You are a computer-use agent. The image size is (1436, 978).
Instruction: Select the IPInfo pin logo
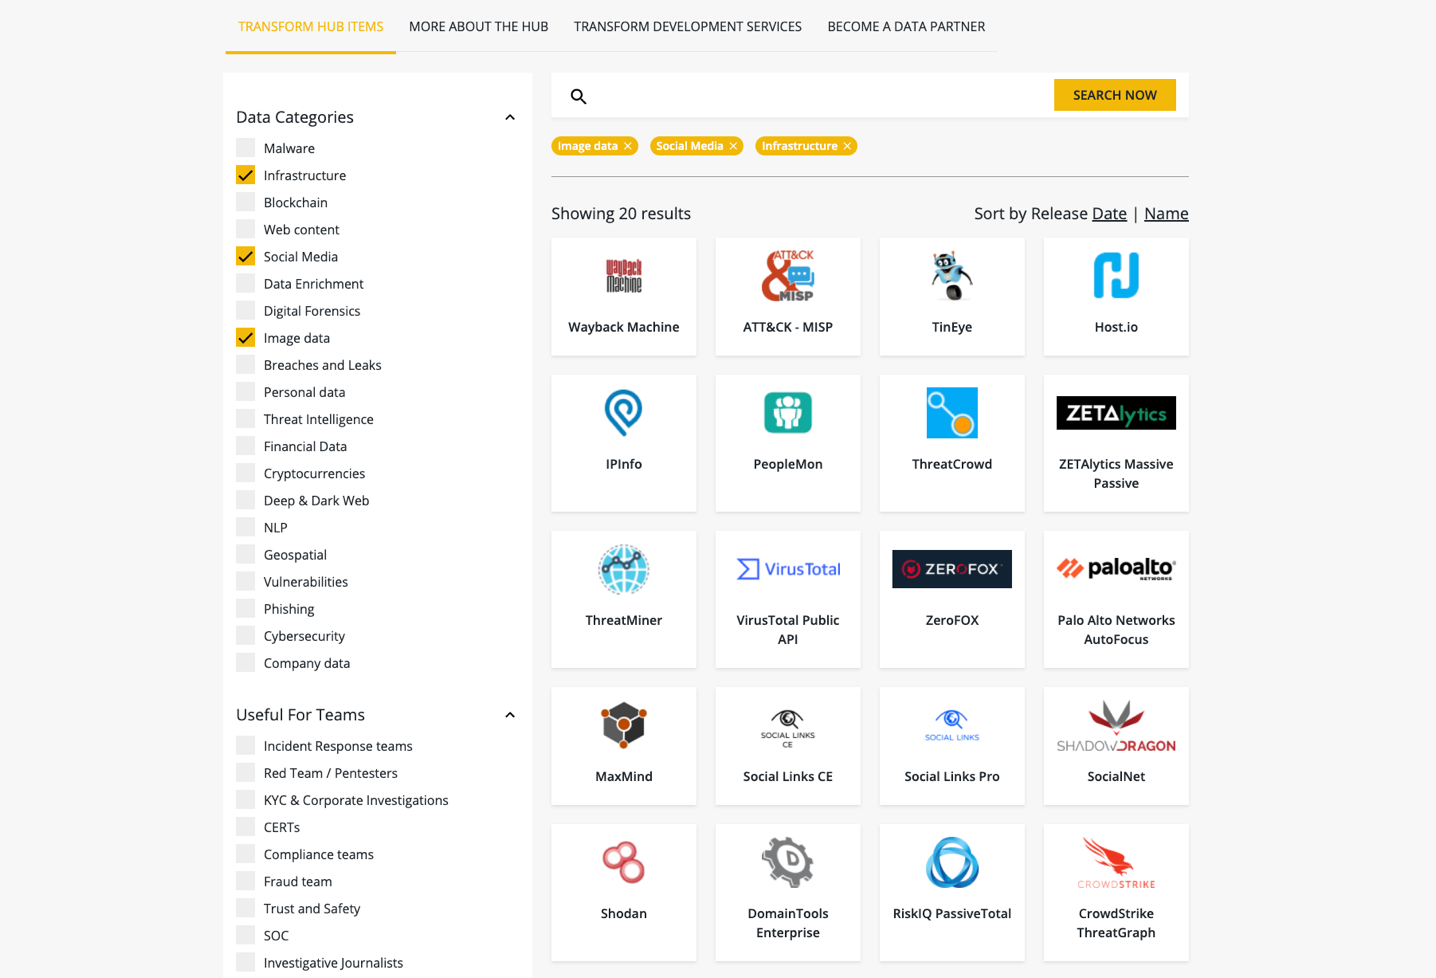point(623,413)
